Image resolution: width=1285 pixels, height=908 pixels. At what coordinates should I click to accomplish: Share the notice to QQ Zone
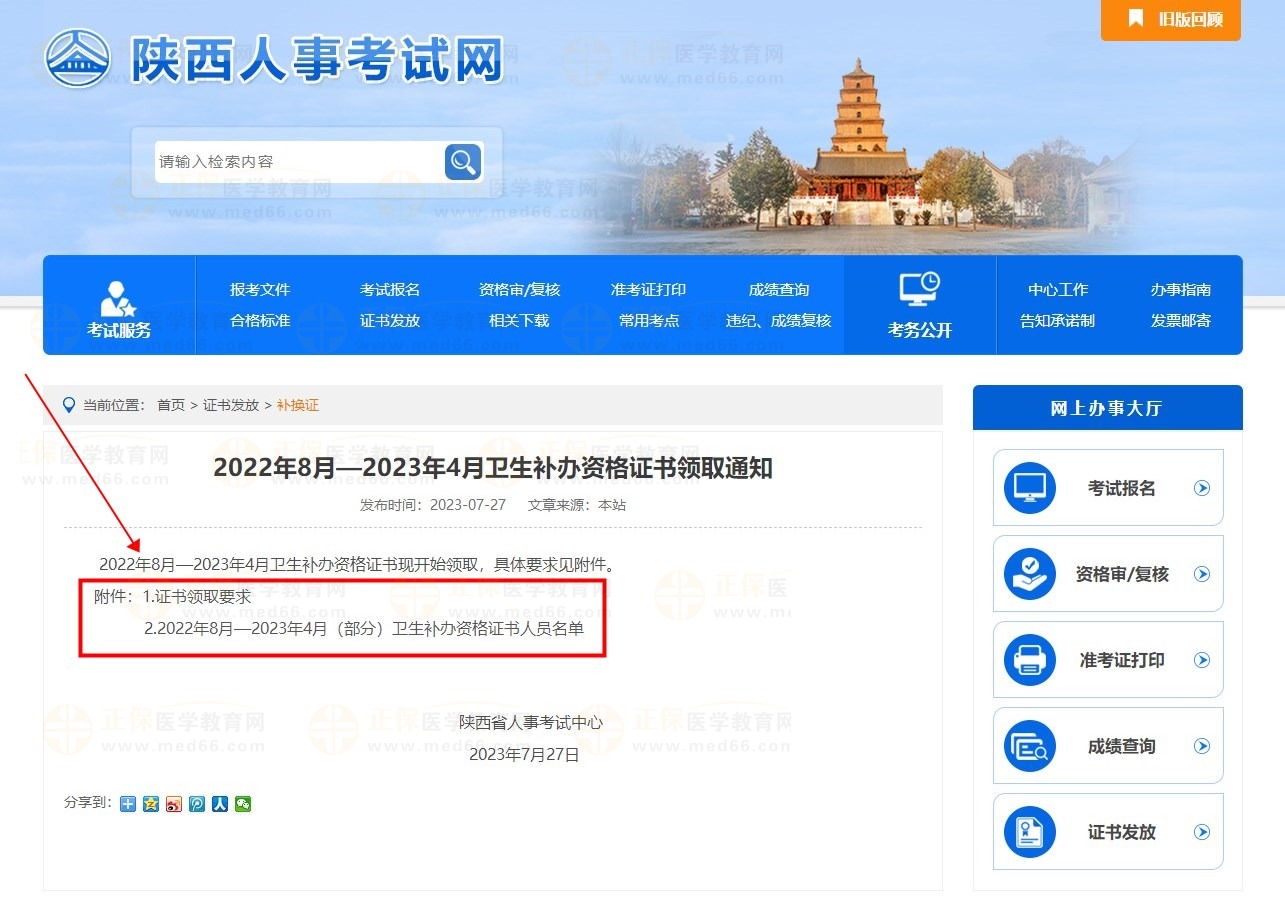click(151, 803)
